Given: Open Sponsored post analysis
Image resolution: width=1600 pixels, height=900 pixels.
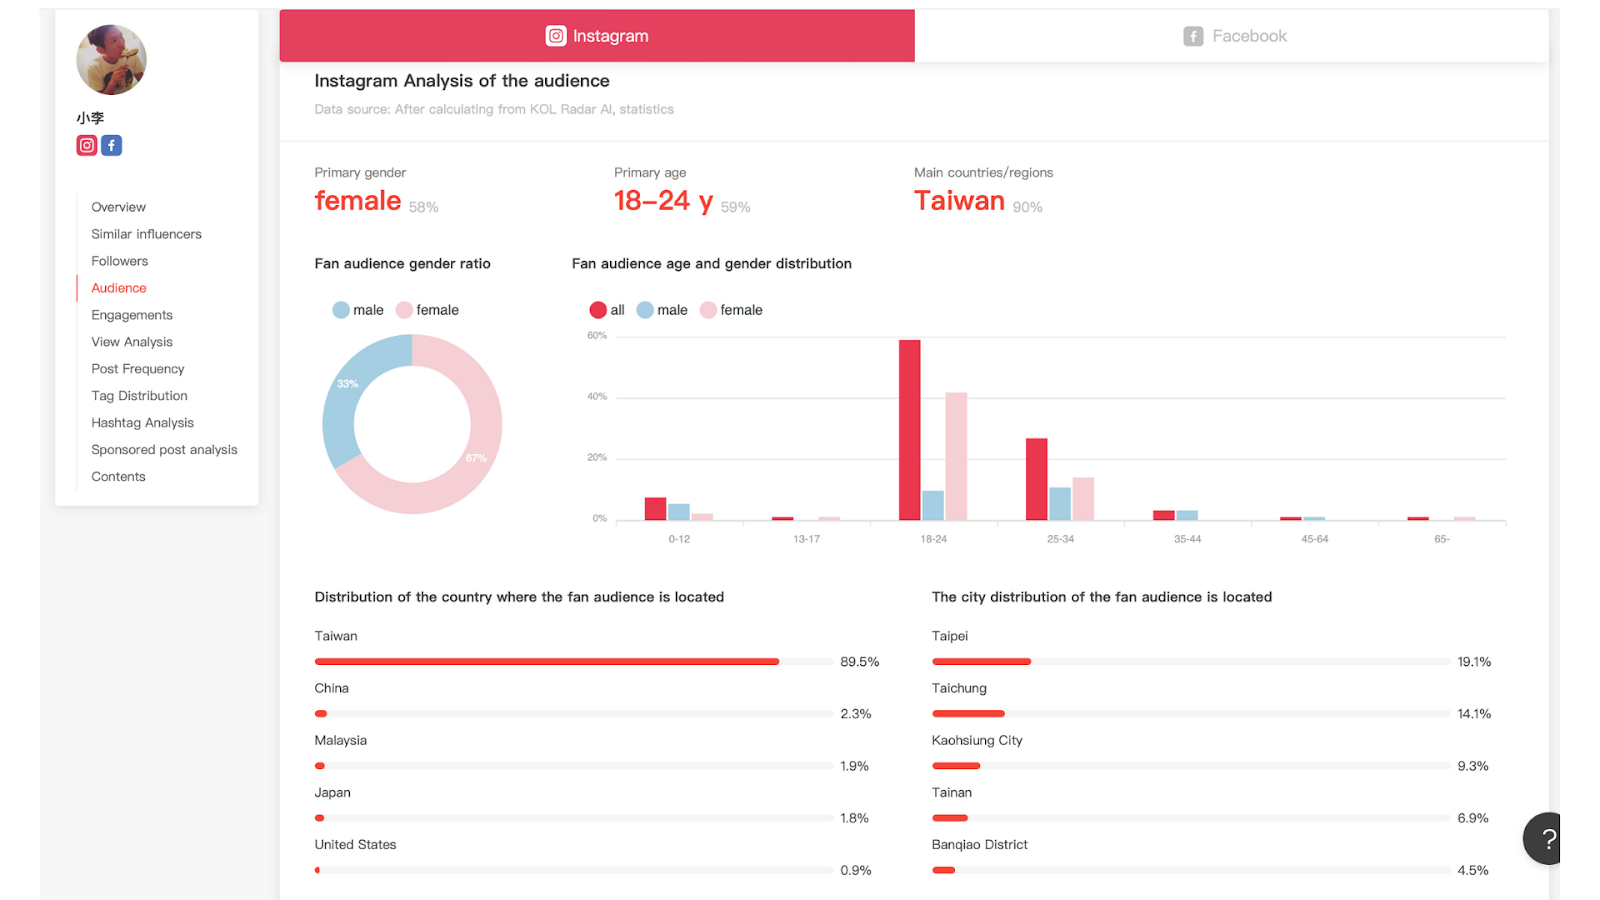Looking at the screenshot, I should [x=164, y=450].
